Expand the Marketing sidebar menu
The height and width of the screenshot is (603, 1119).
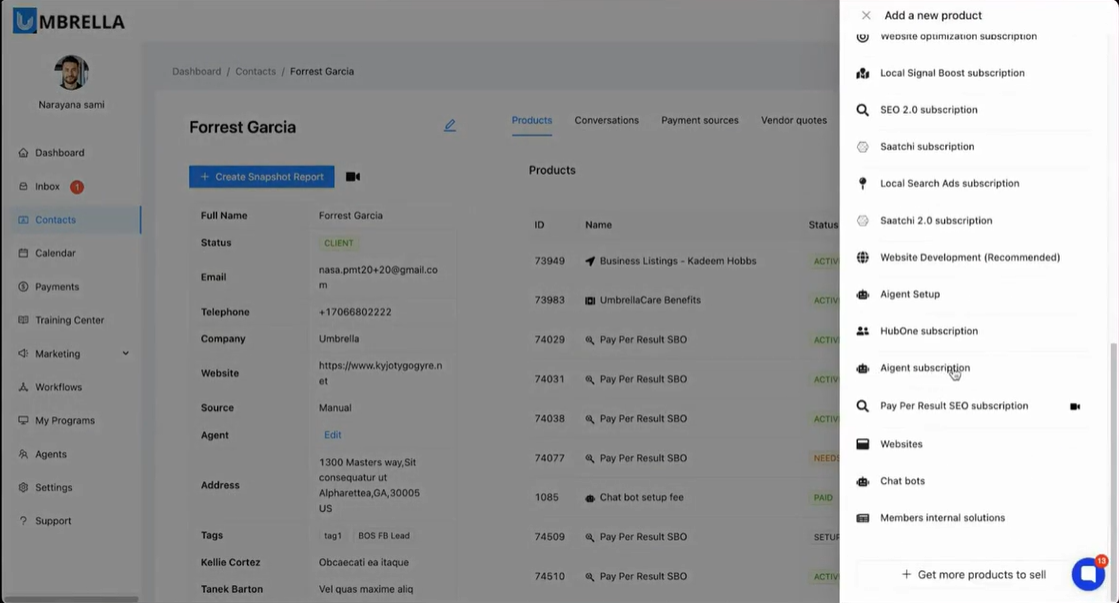point(125,354)
